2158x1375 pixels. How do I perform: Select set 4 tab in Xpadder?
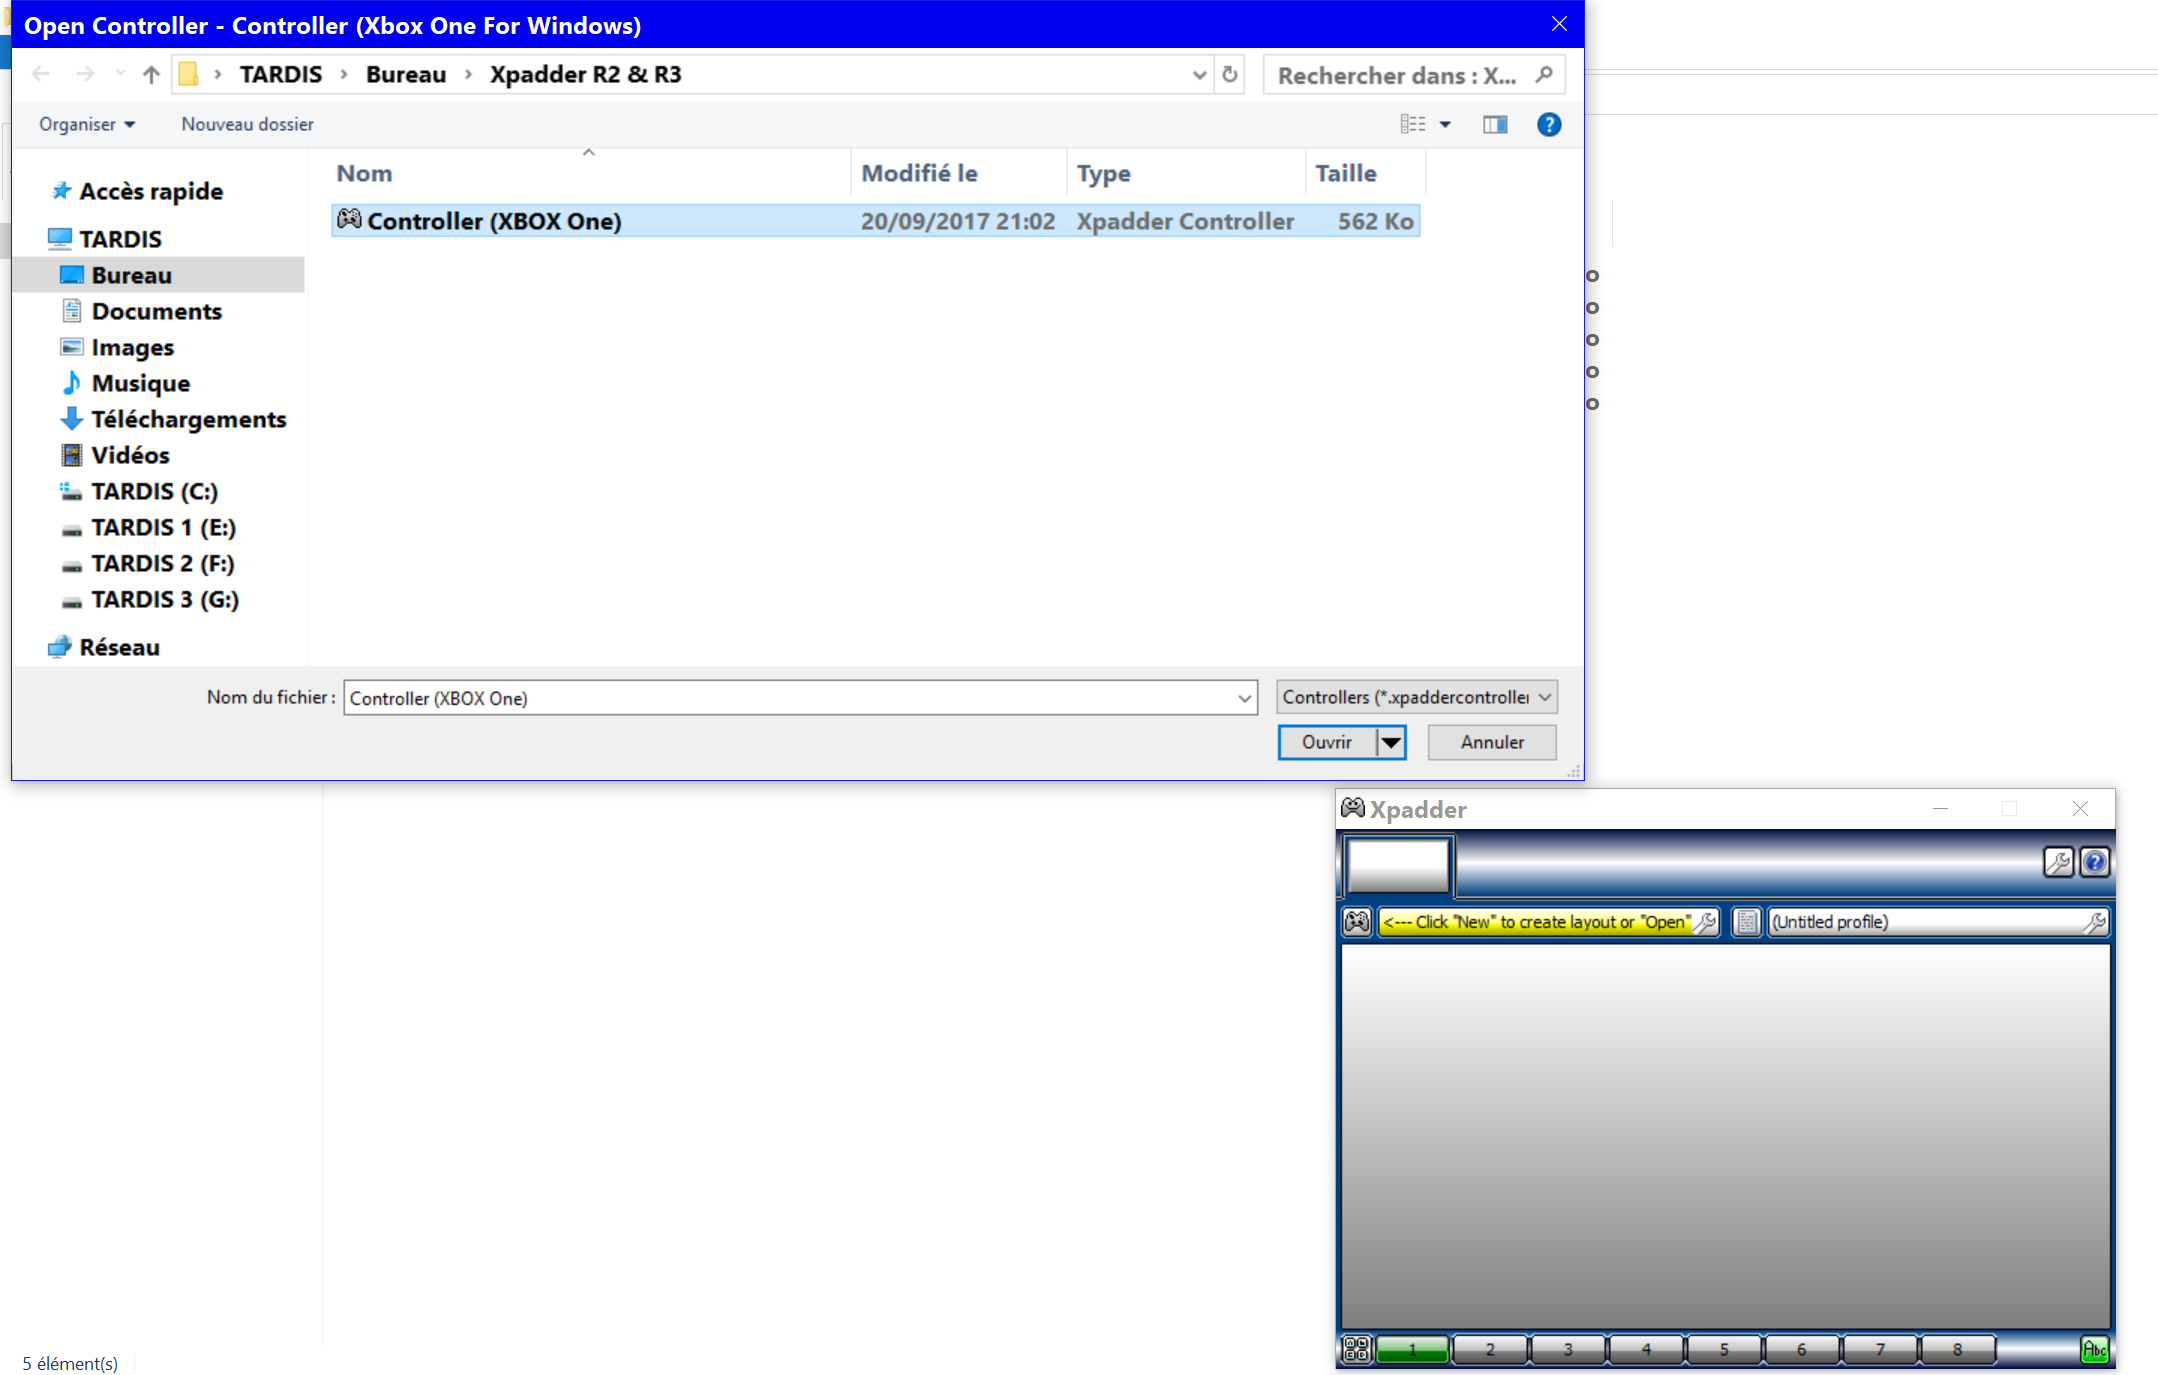1646,1349
